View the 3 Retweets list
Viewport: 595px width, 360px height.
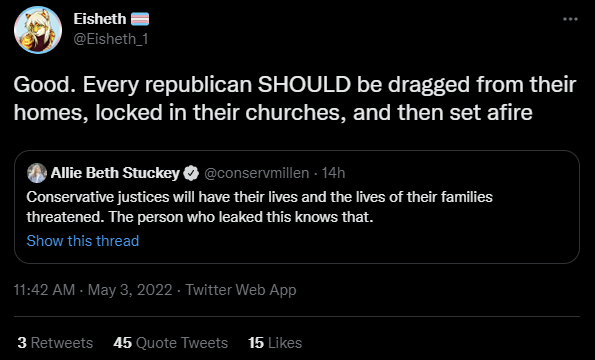tap(55, 343)
